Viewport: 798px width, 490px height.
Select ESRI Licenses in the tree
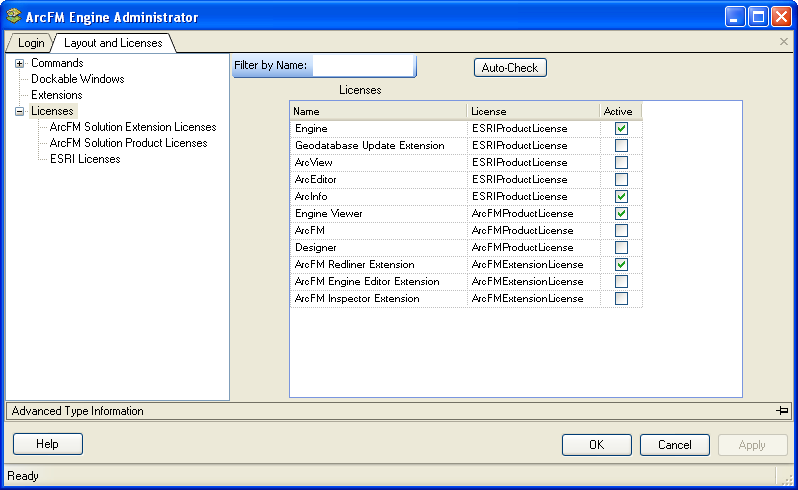coord(85,159)
